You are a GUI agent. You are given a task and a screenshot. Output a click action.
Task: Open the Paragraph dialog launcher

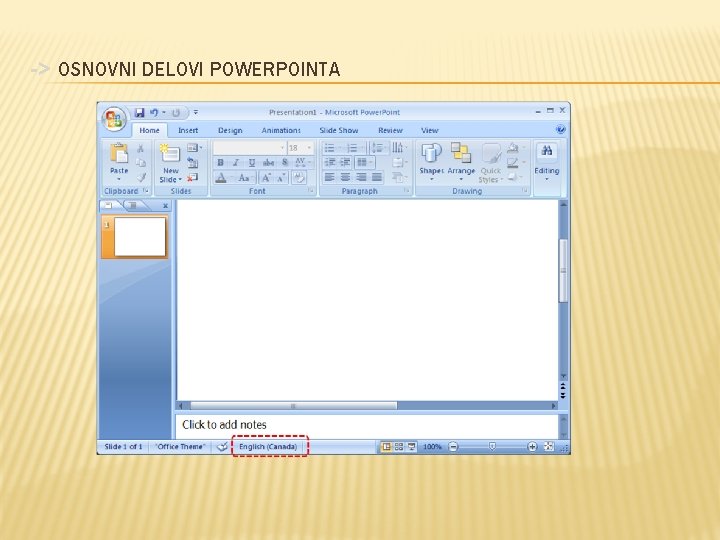coord(406,191)
